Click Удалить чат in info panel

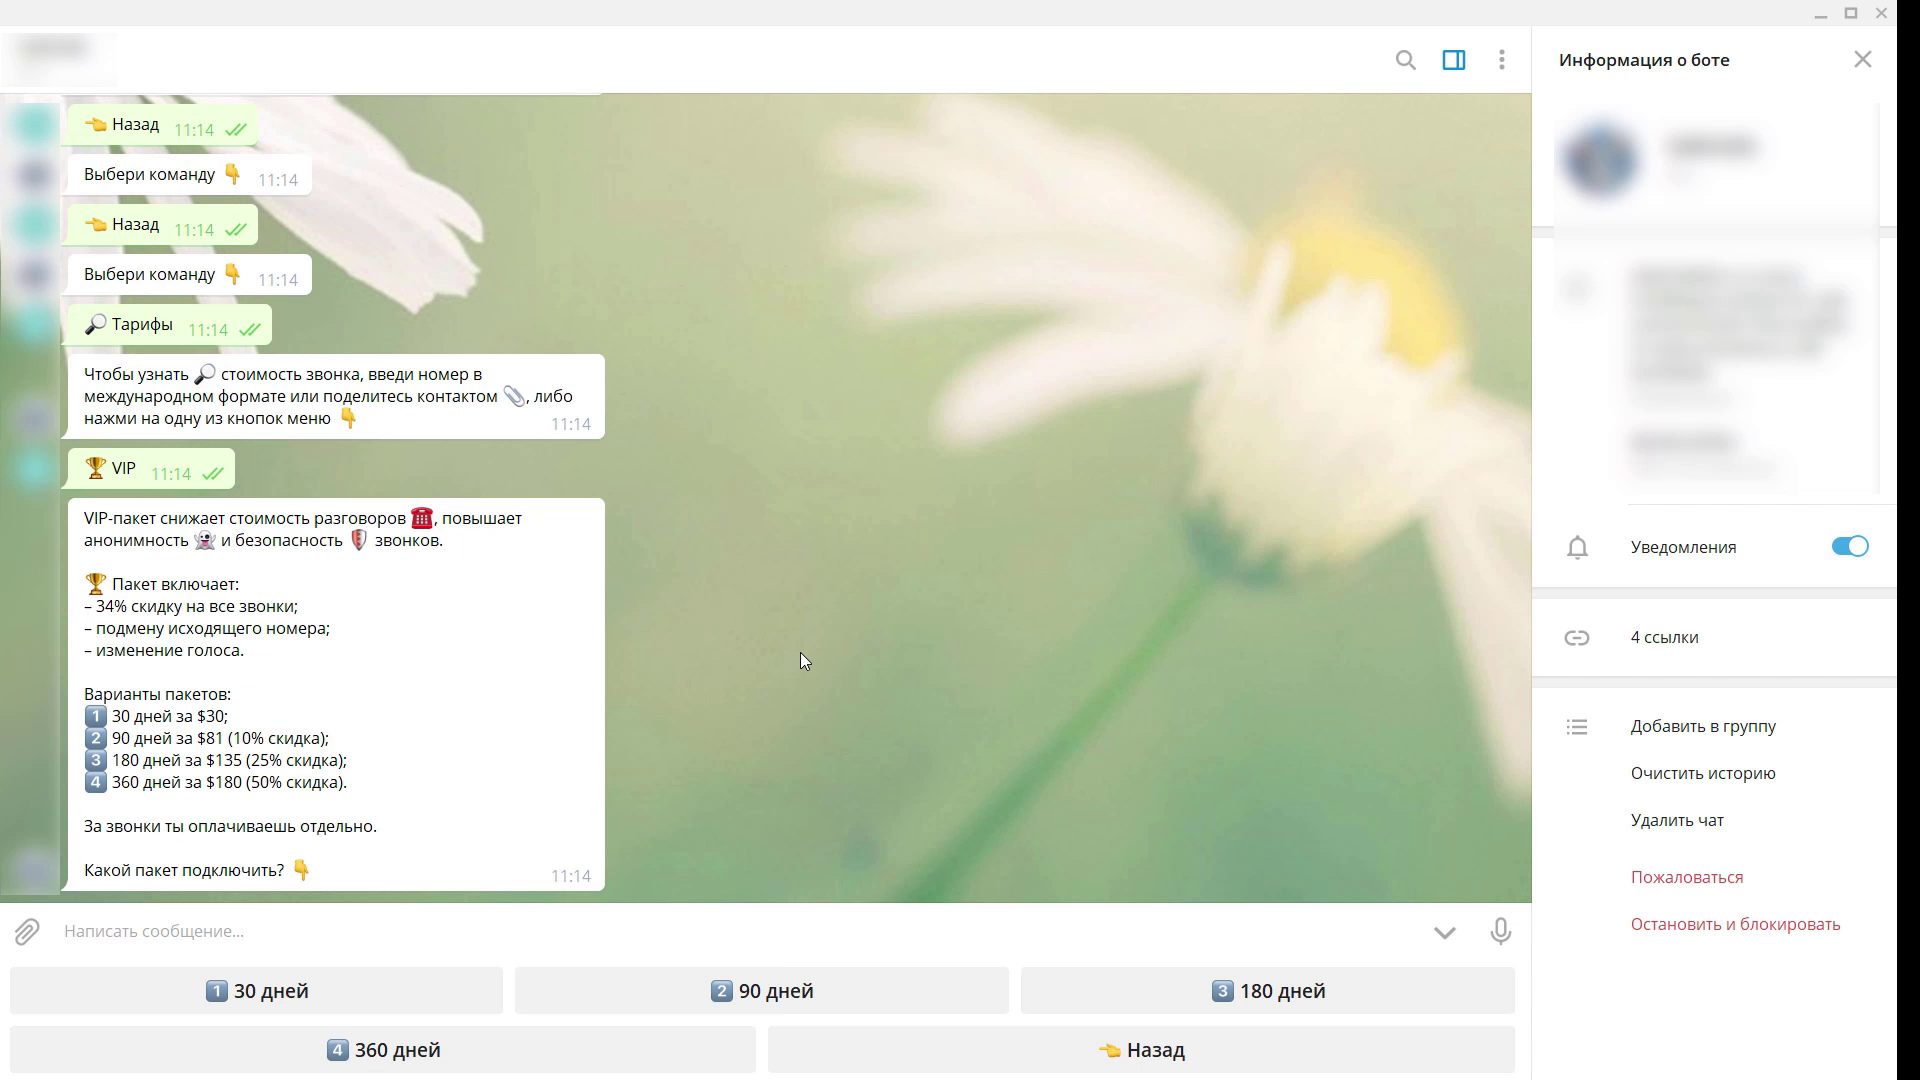1677,821
